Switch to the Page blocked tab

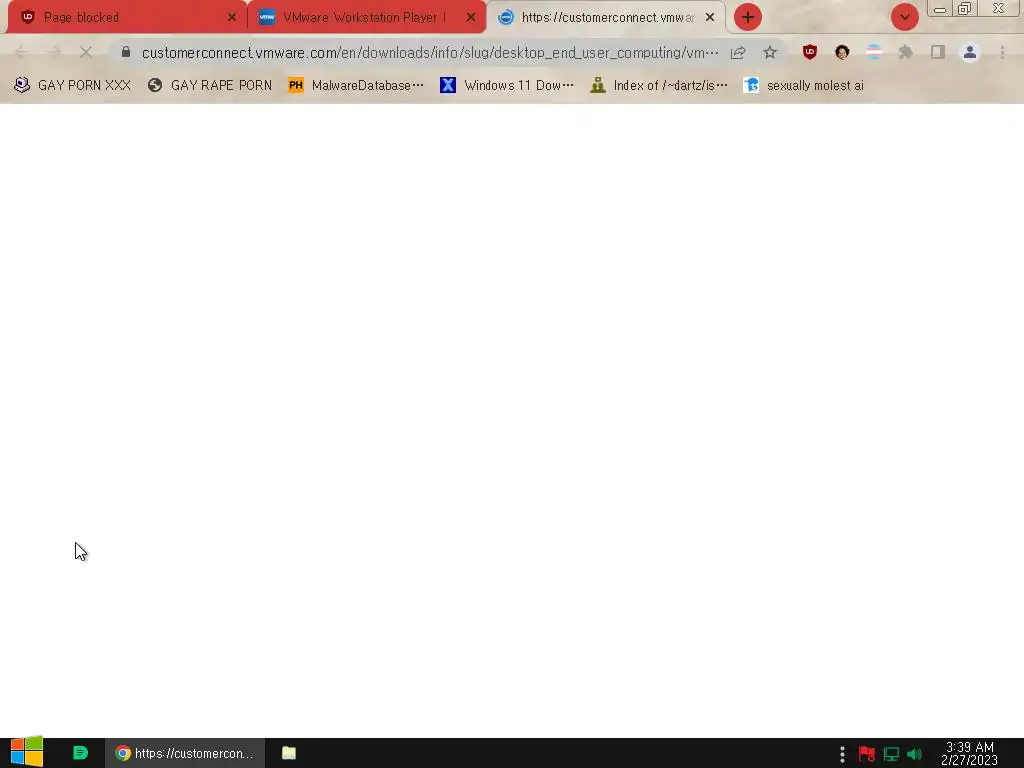[127, 17]
